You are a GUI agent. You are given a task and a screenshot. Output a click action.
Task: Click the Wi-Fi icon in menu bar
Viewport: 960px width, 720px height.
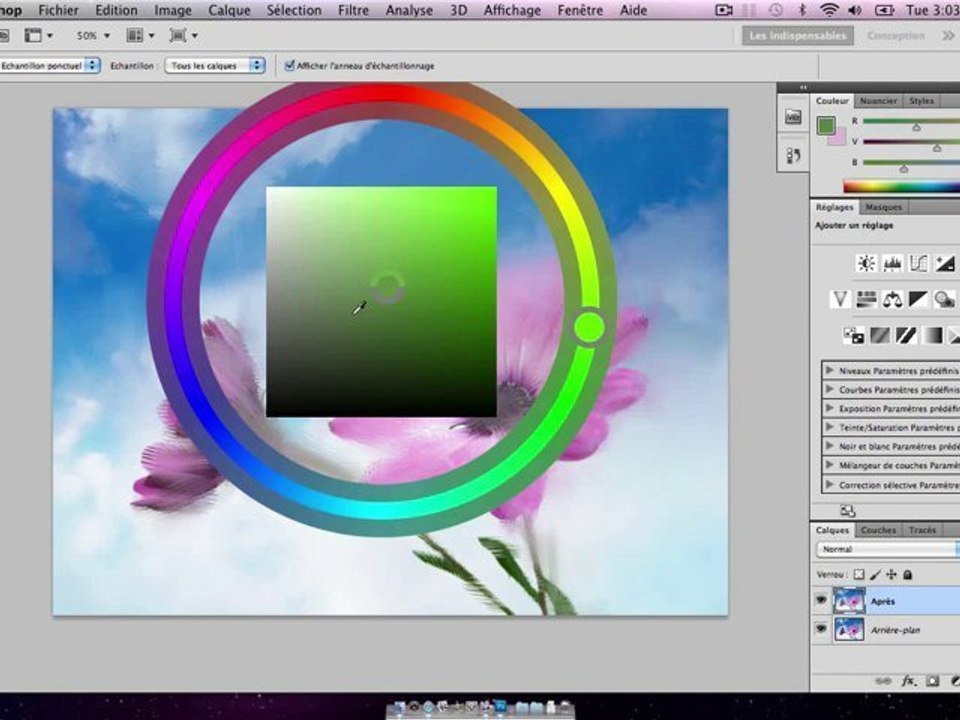coord(829,10)
